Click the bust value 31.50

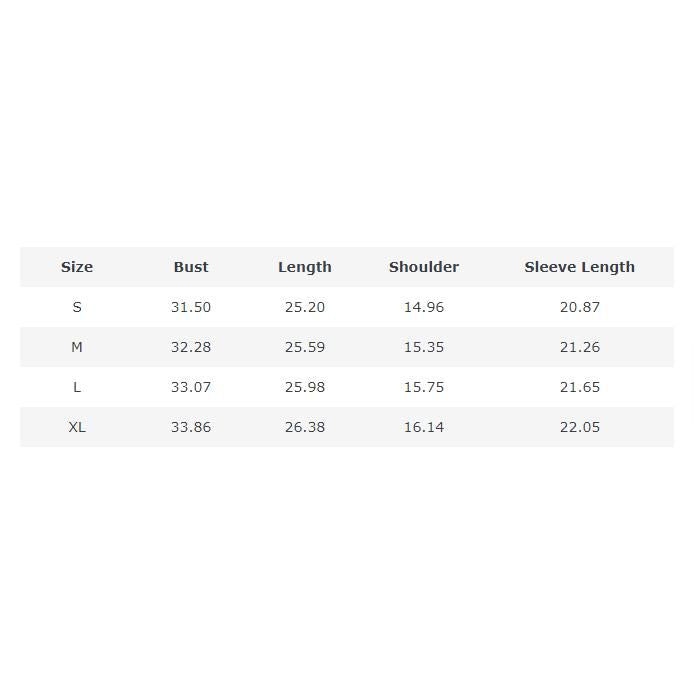[x=191, y=307]
